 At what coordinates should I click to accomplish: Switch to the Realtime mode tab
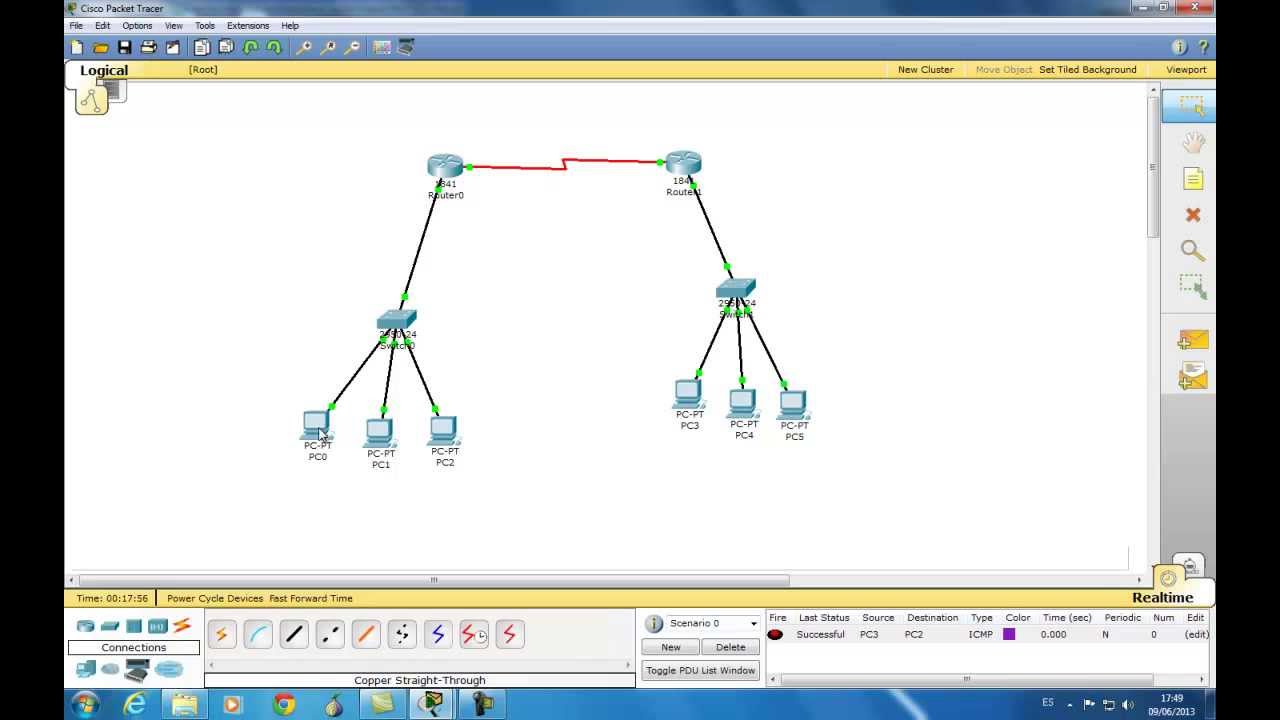[x=1162, y=597]
